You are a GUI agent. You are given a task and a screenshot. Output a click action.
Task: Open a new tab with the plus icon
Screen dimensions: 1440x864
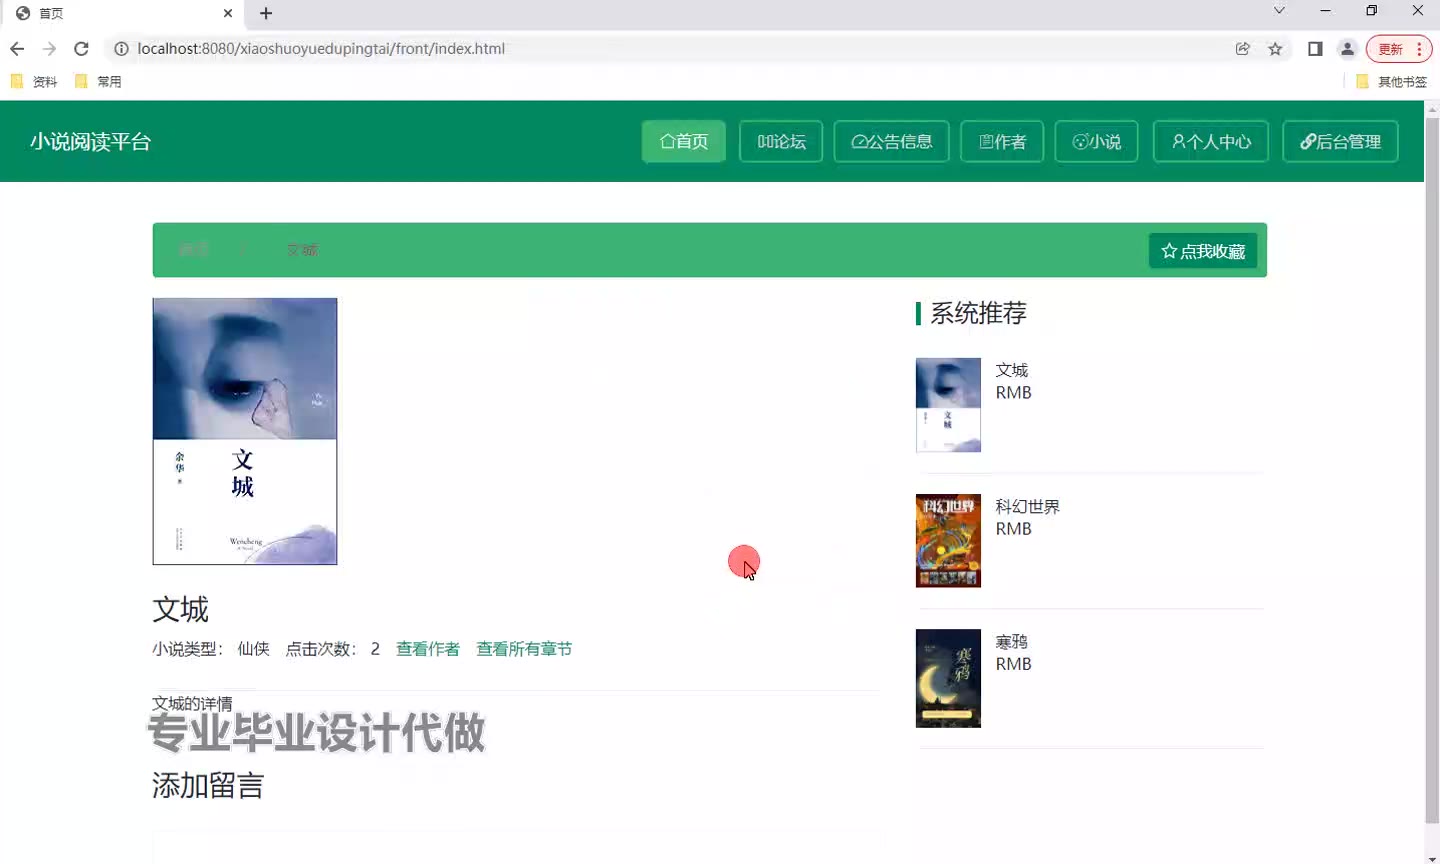(x=265, y=13)
